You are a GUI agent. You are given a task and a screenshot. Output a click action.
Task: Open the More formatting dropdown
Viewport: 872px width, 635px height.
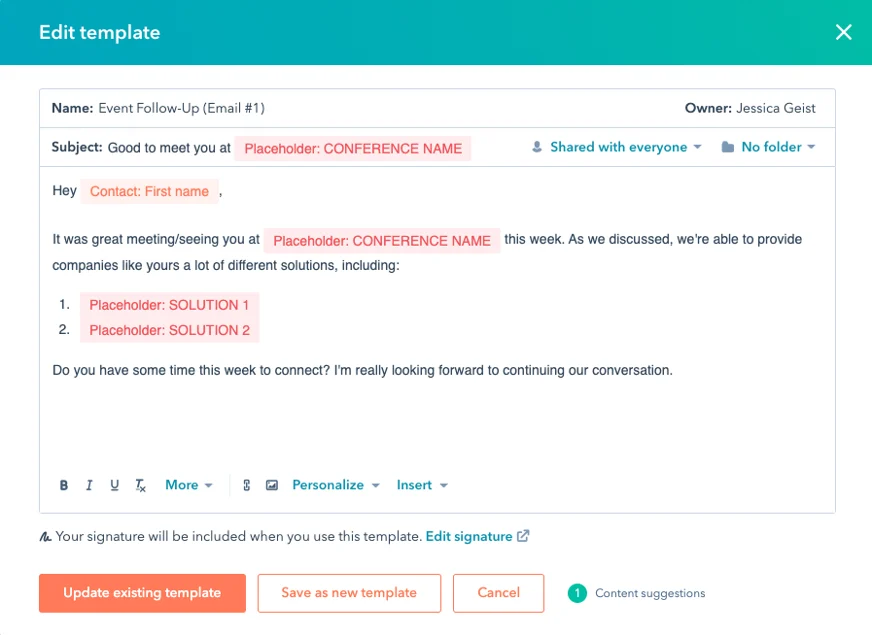click(x=188, y=485)
